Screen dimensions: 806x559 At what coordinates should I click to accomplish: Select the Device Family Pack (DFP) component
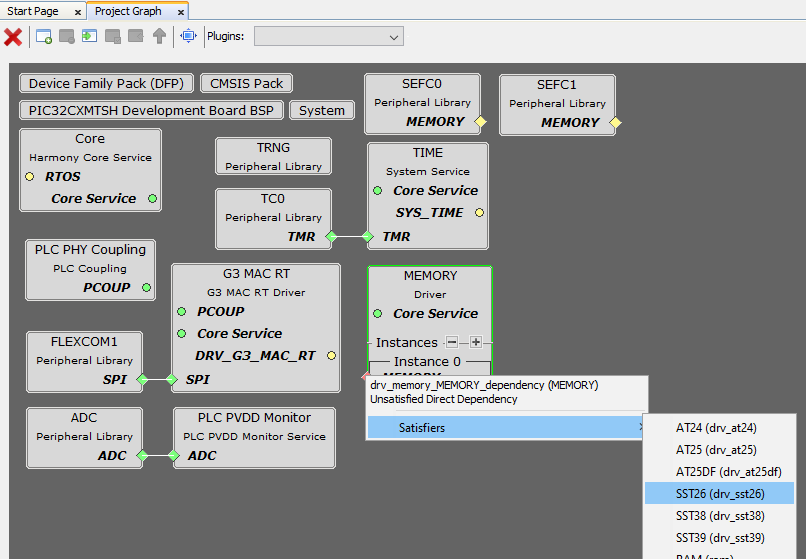click(106, 83)
